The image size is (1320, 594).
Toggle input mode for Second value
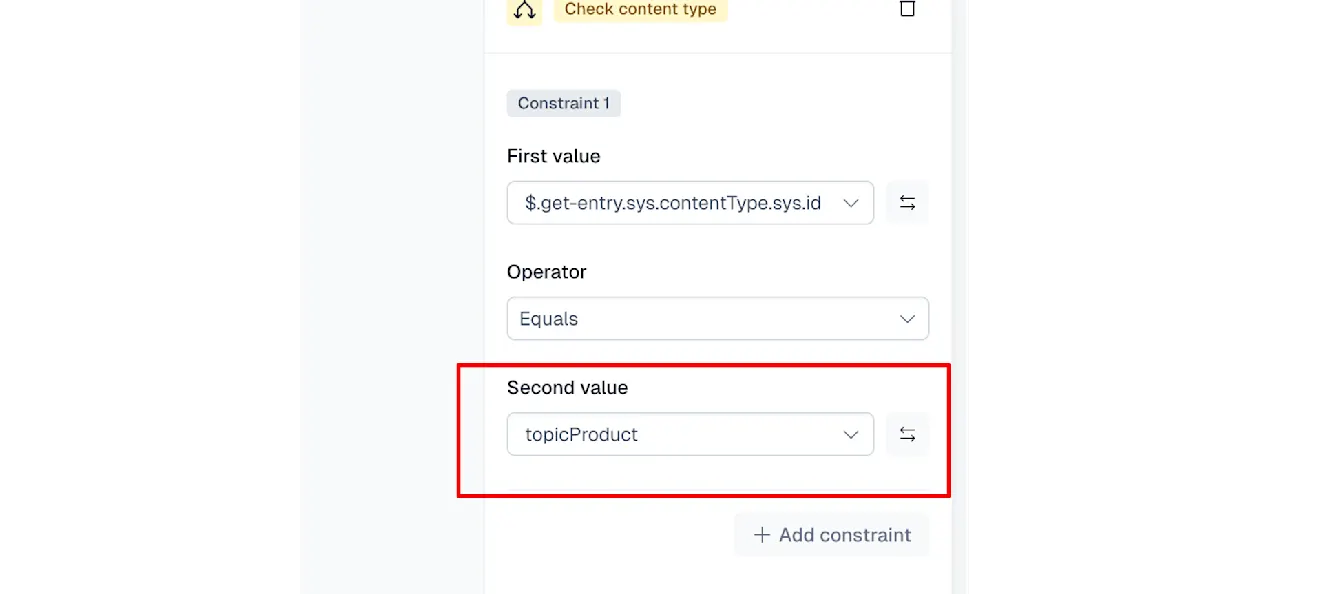907,435
